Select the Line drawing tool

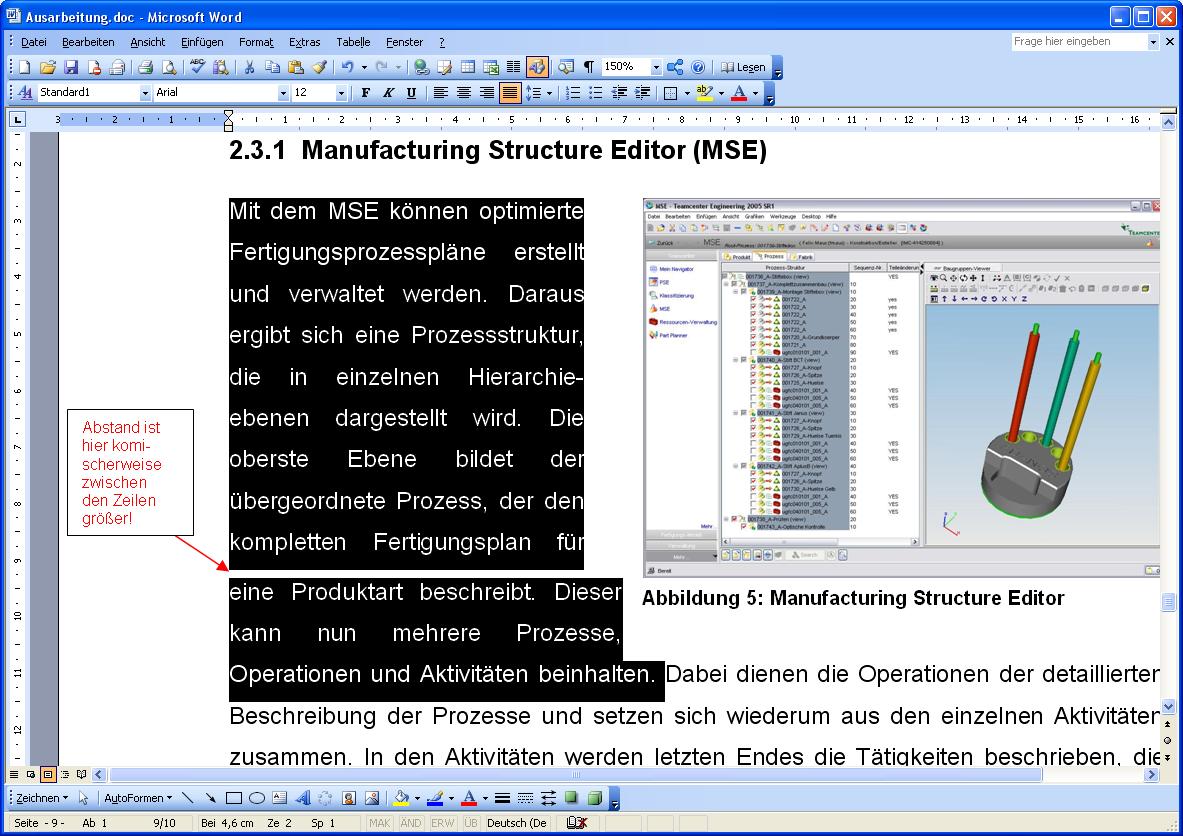(187, 798)
